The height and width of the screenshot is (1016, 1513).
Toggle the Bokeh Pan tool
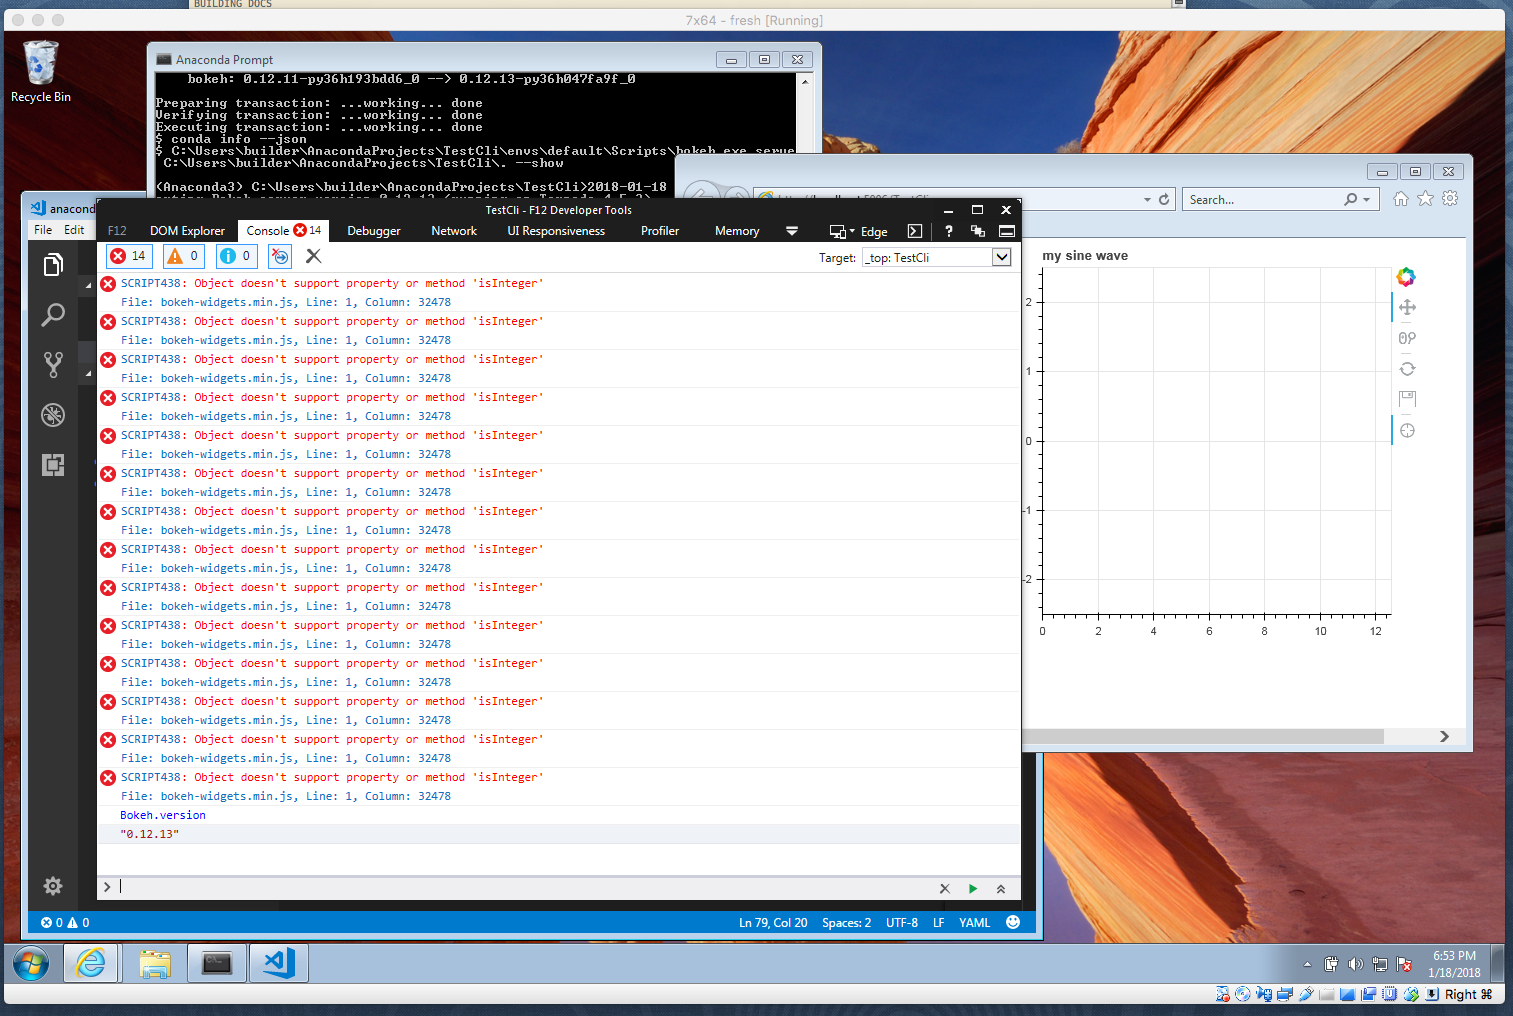pyautogui.click(x=1407, y=307)
